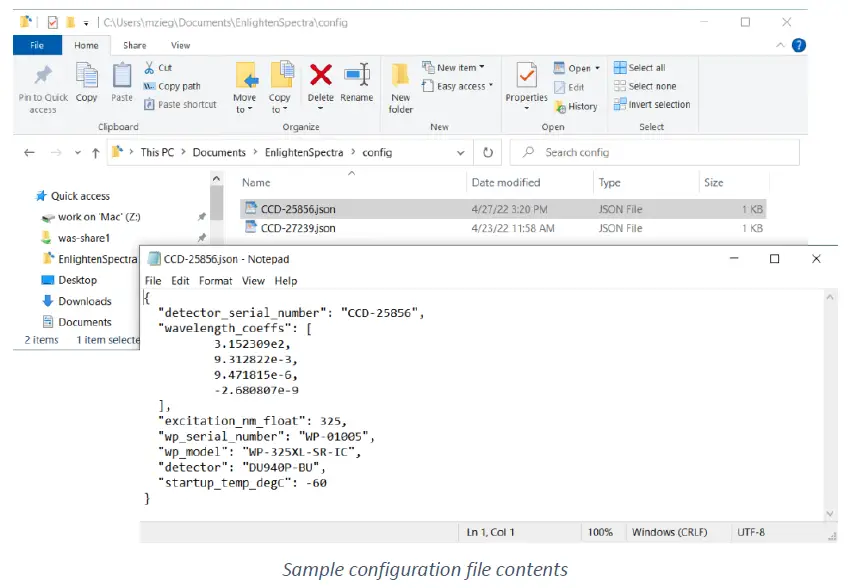Select the CCD-27239.json file
Viewport: 848px width, 588px height.
pyautogui.click(x=298, y=228)
